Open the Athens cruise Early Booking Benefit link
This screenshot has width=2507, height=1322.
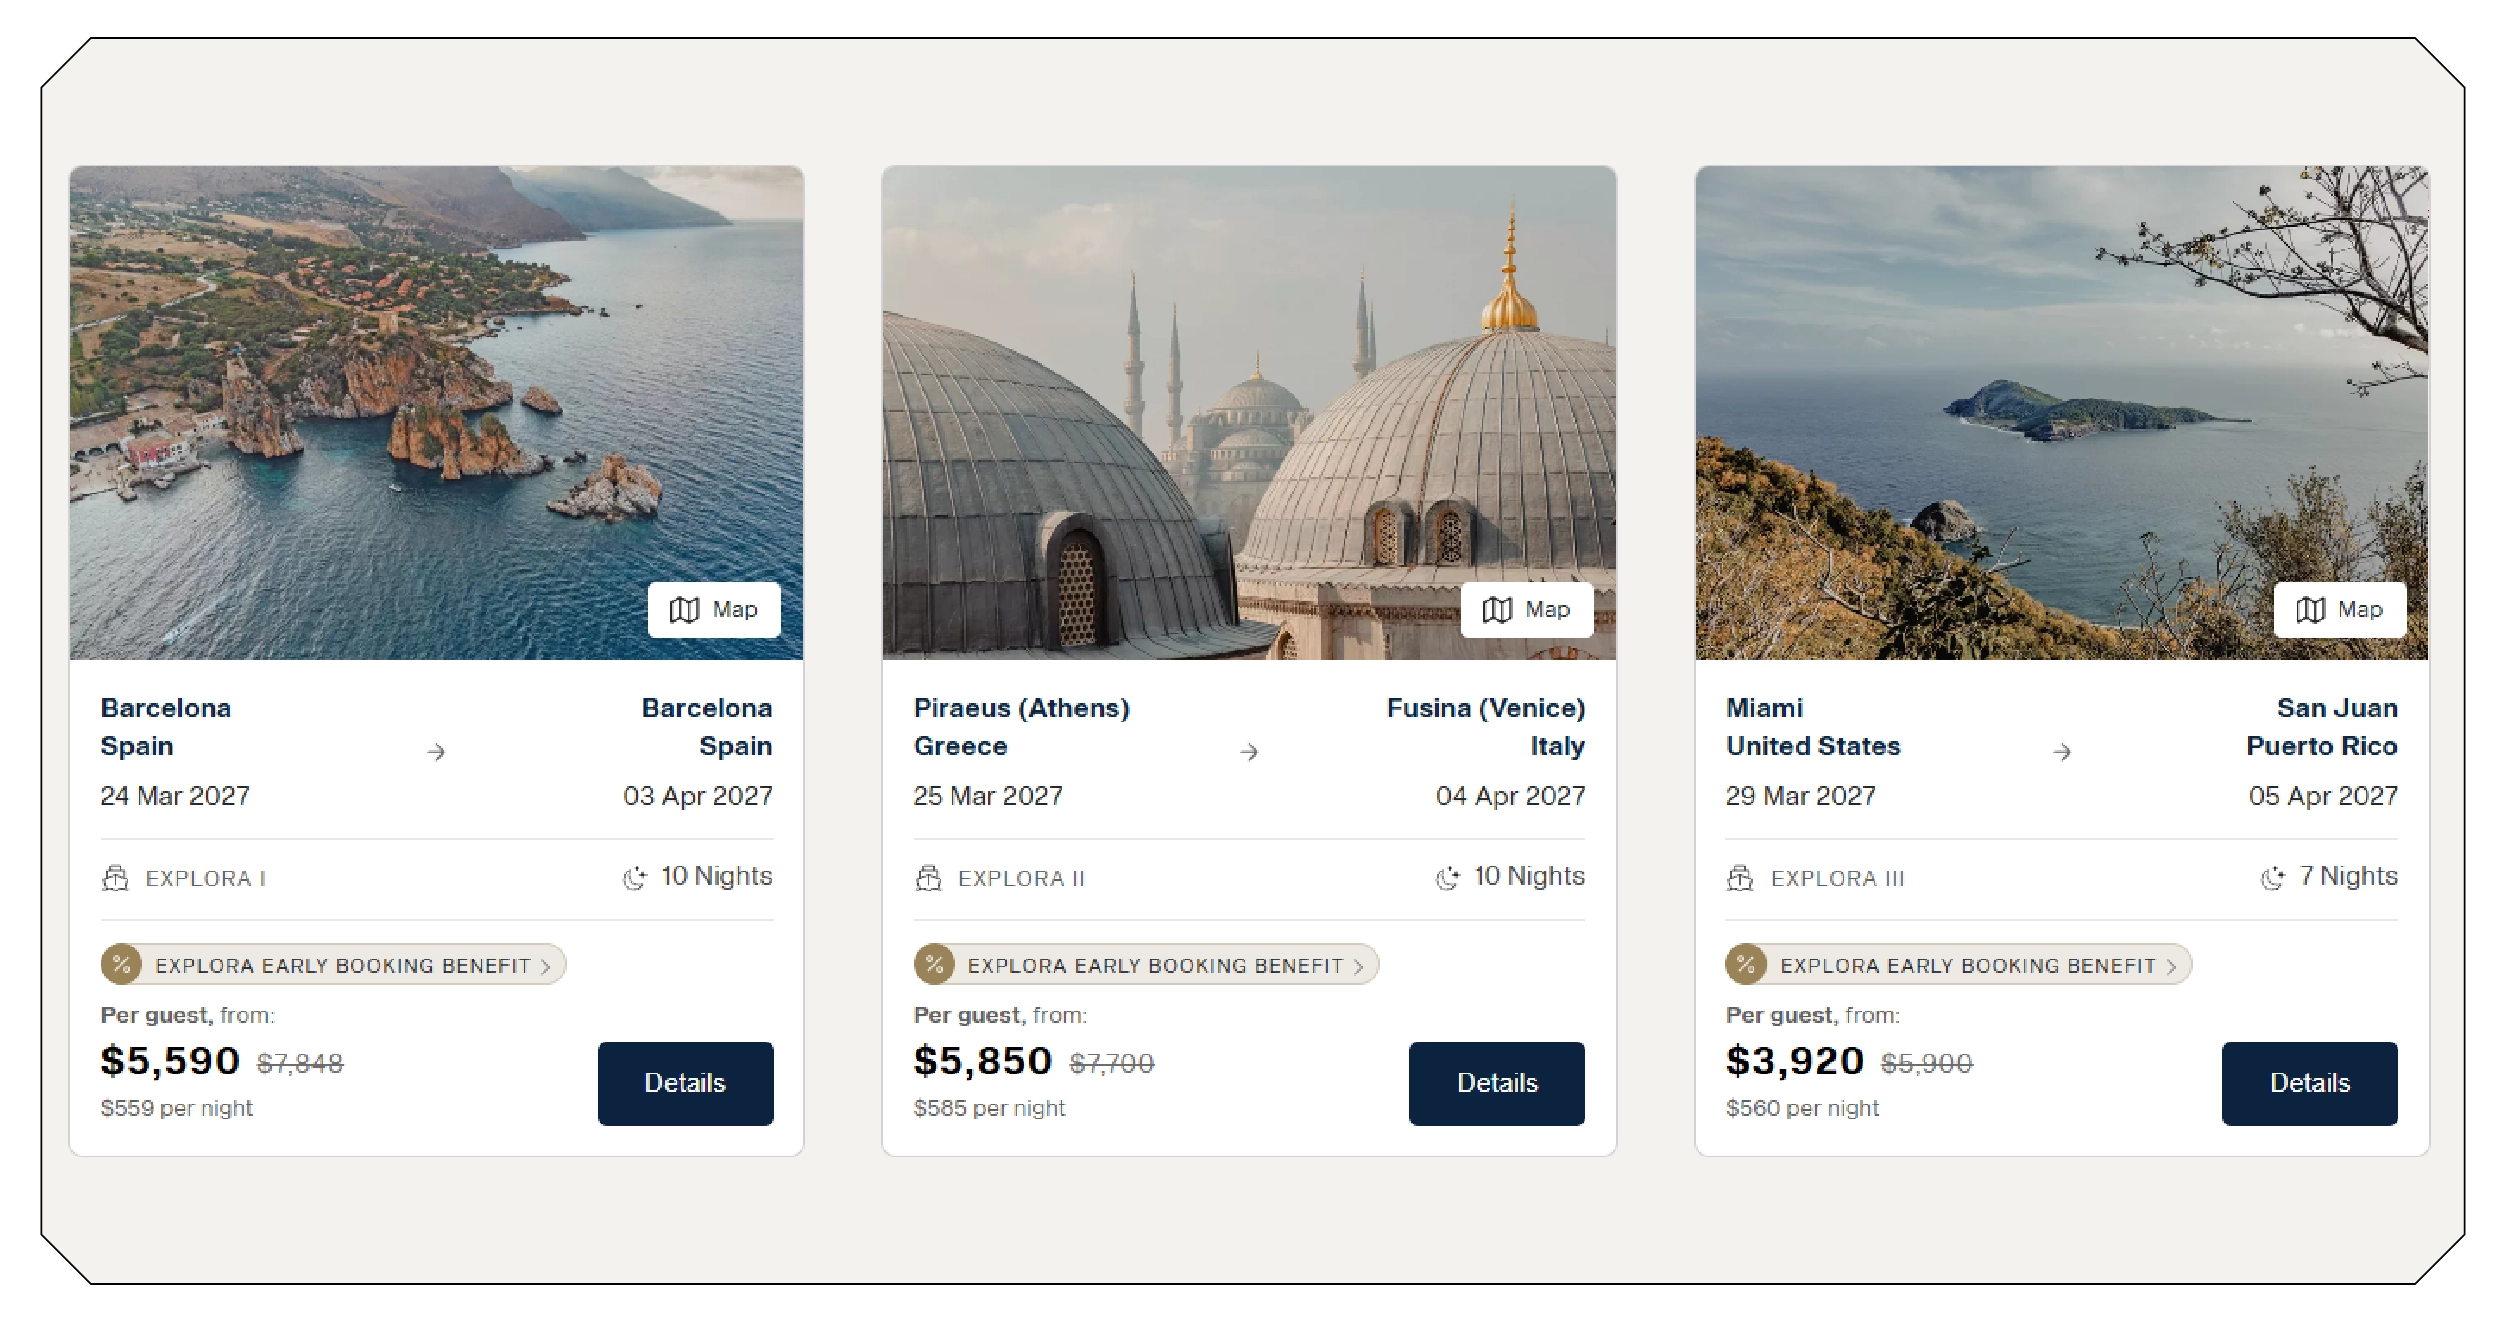click(1145, 965)
